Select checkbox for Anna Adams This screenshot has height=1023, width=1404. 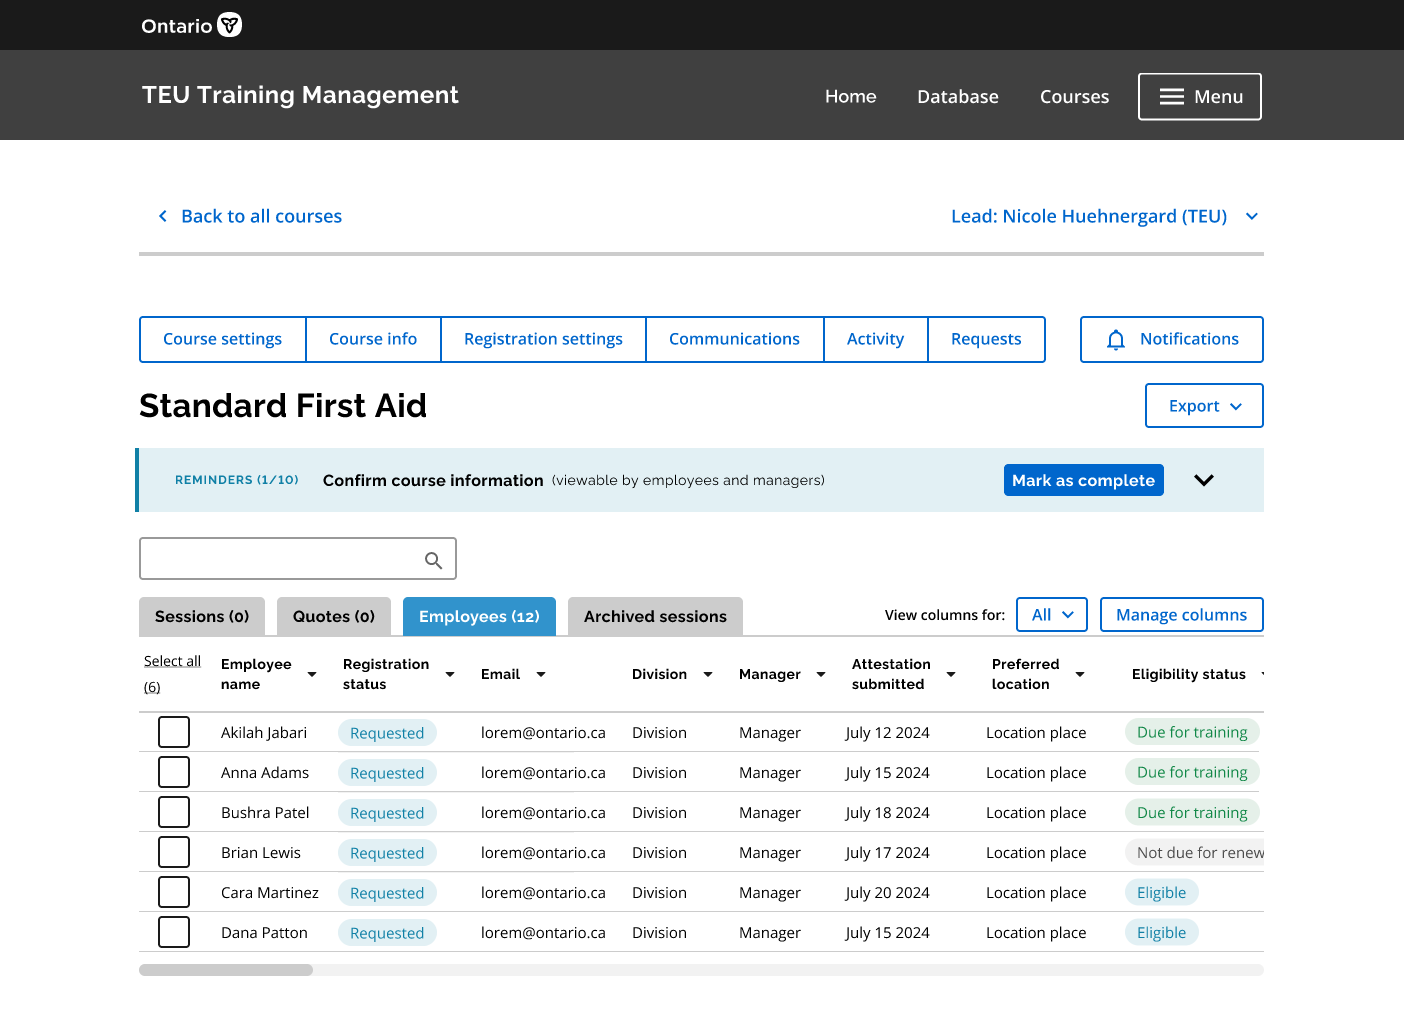point(174,772)
